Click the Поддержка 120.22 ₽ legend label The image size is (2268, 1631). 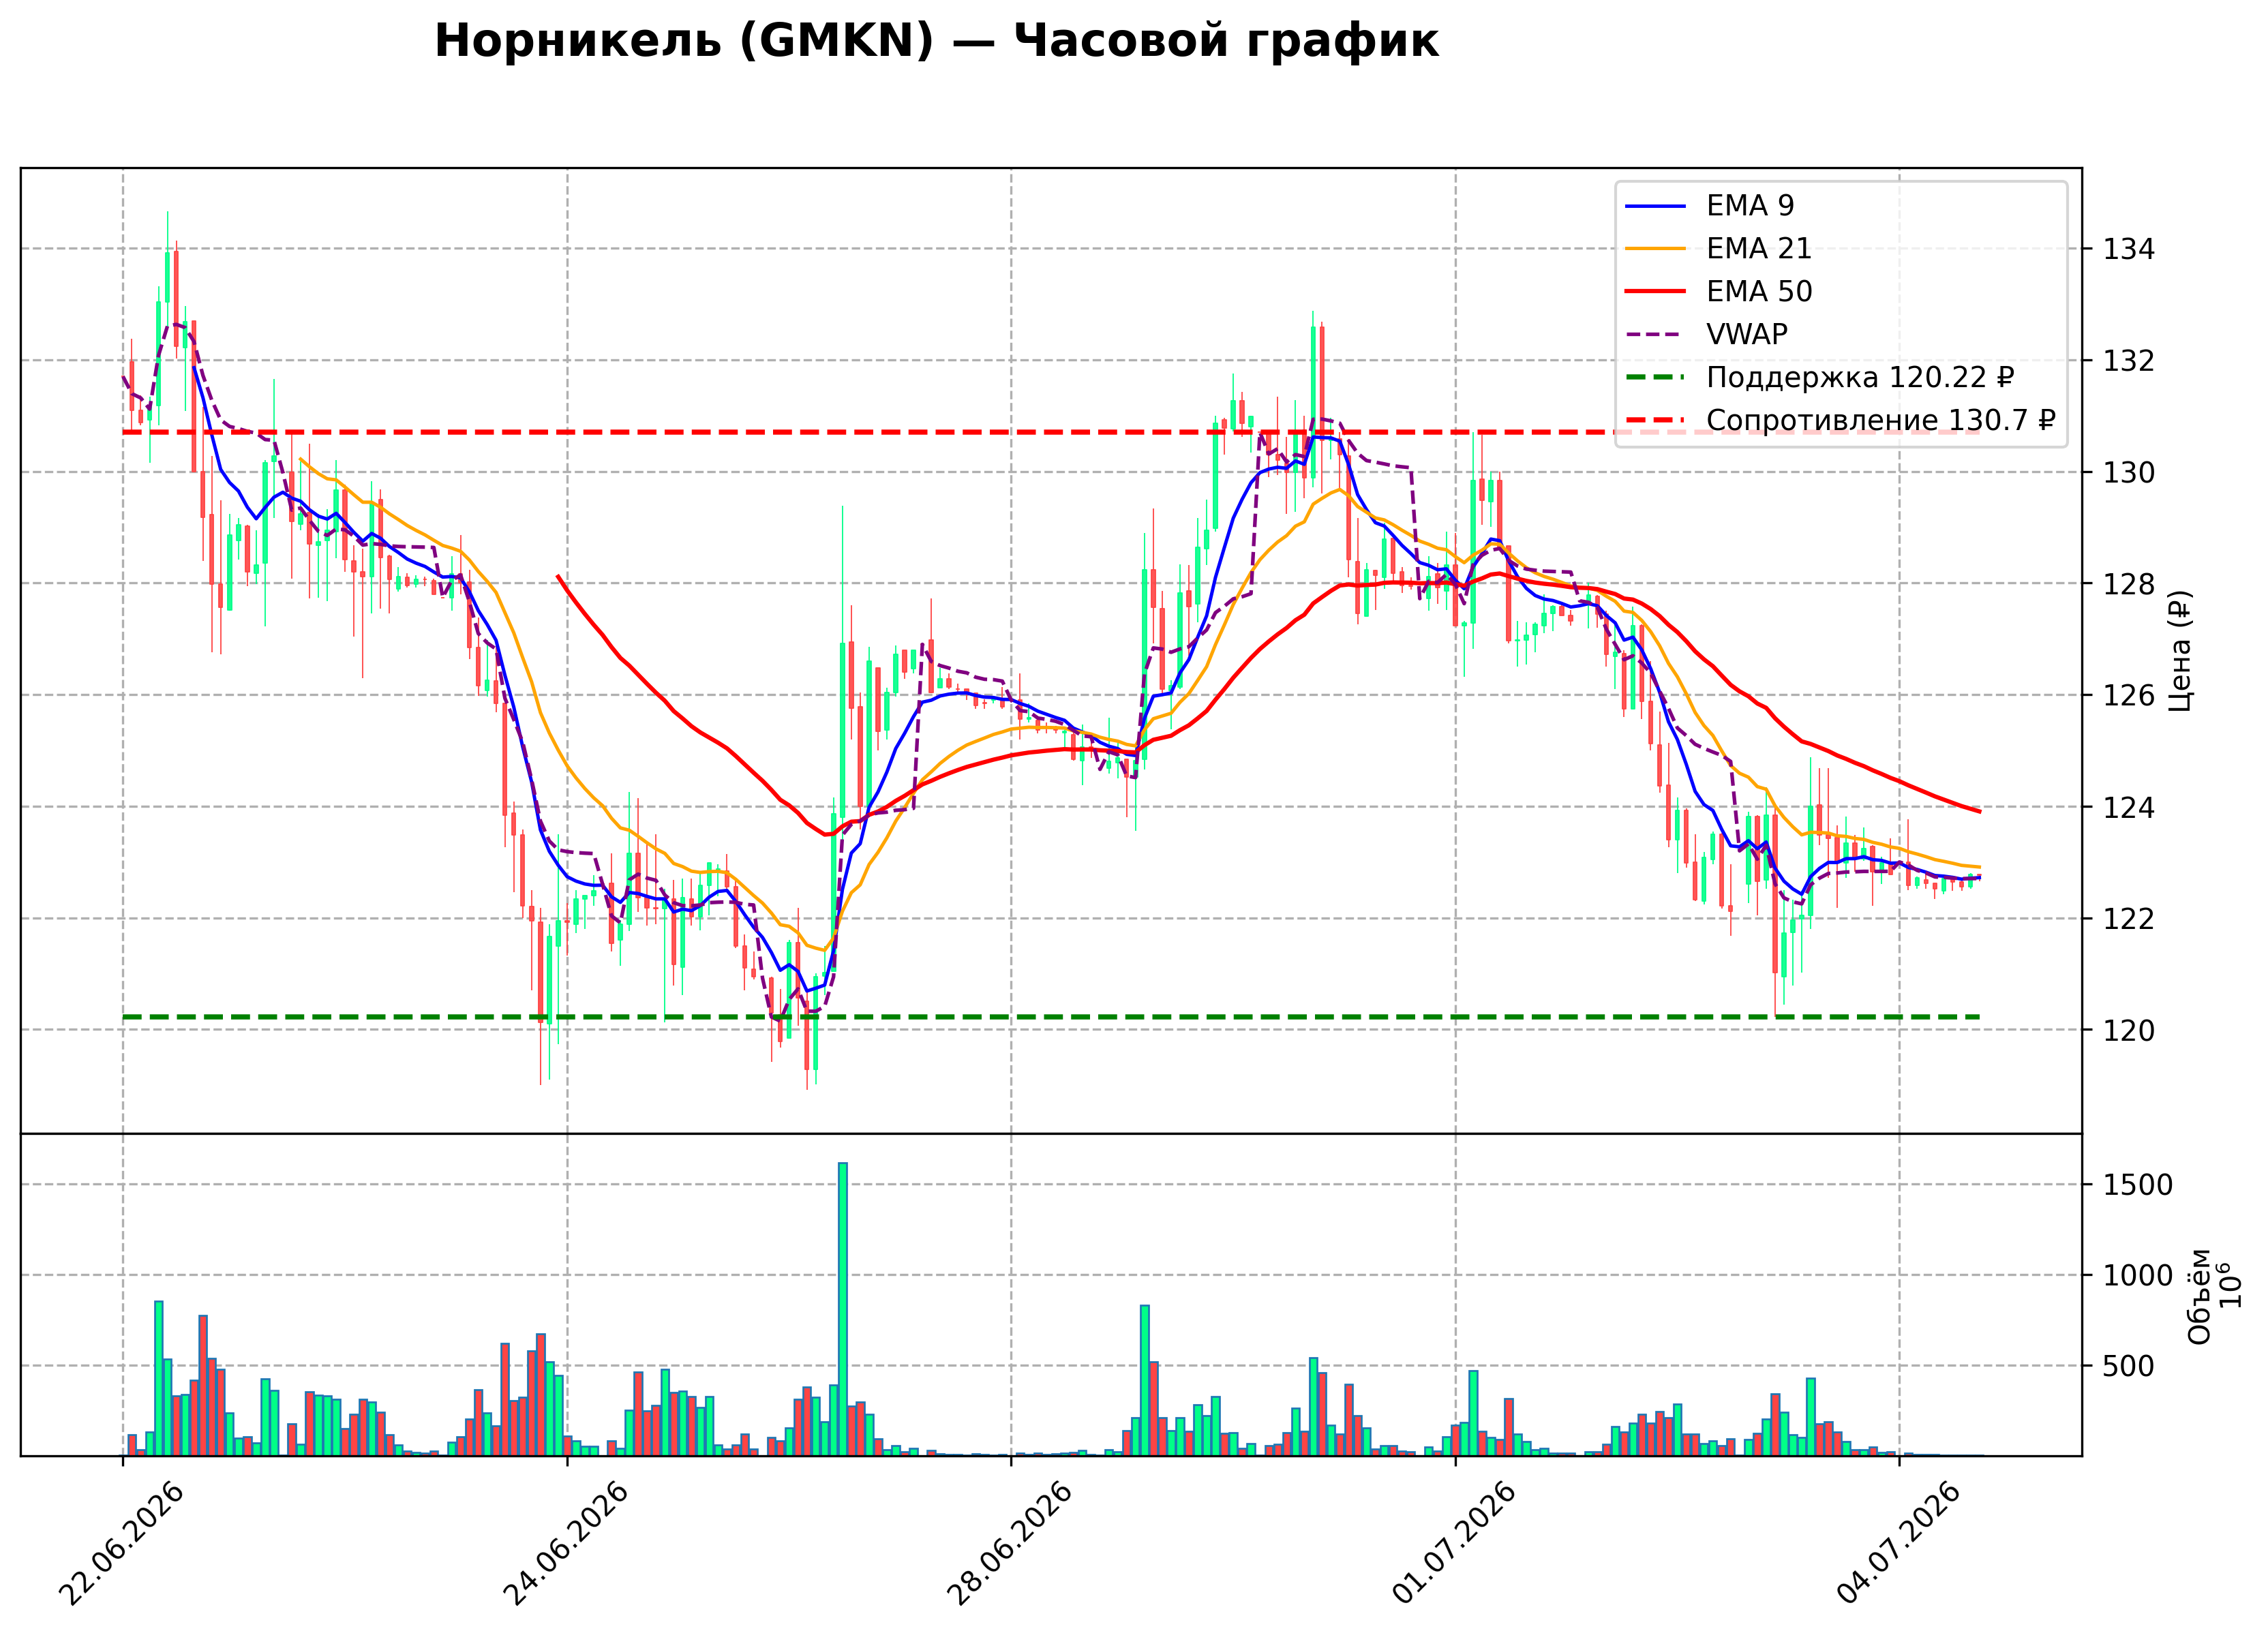coord(1860,378)
